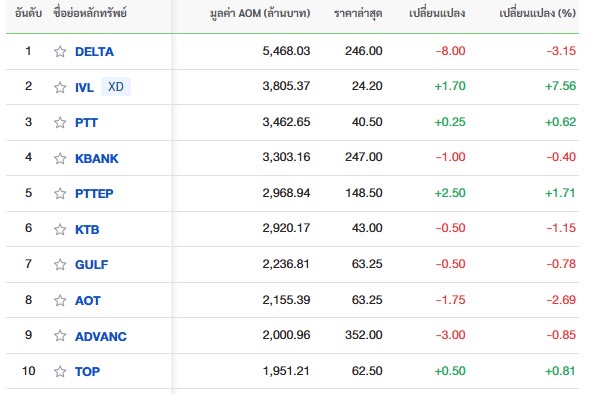This screenshot has height=394, width=595.
Task: Click the ชื่อย่อหลักทรัพย์ column header
Action: click(x=90, y=13)
